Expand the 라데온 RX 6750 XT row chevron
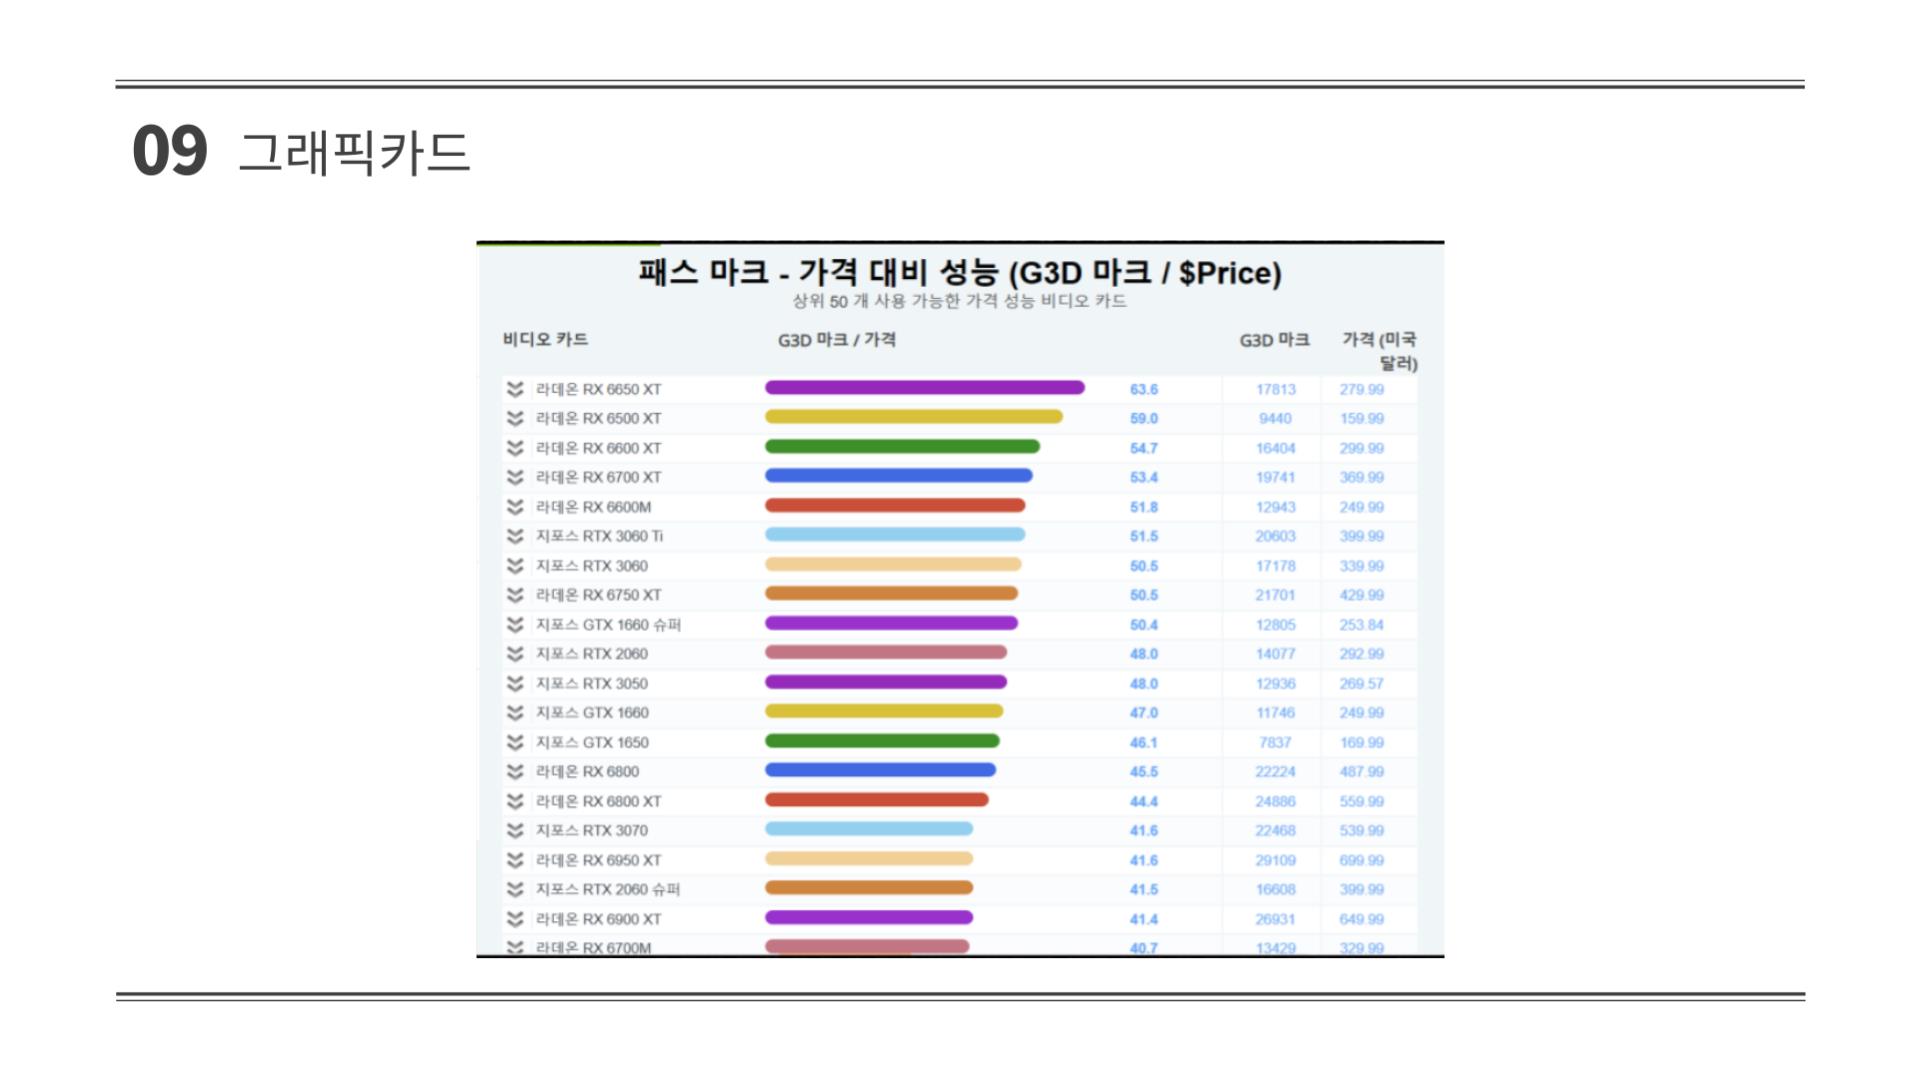Viewport: 1920px width, 1080px height. coord(515,595)
